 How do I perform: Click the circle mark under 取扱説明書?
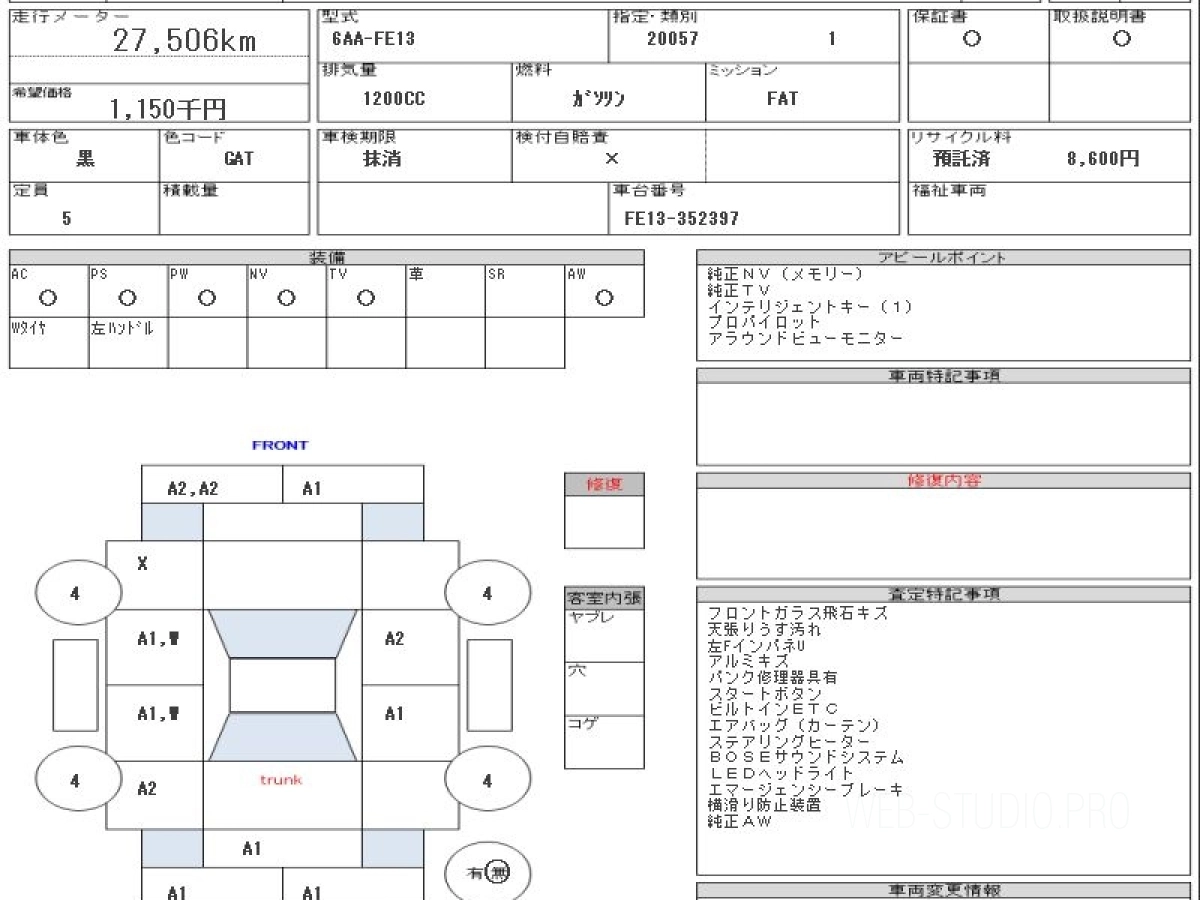1122,39
